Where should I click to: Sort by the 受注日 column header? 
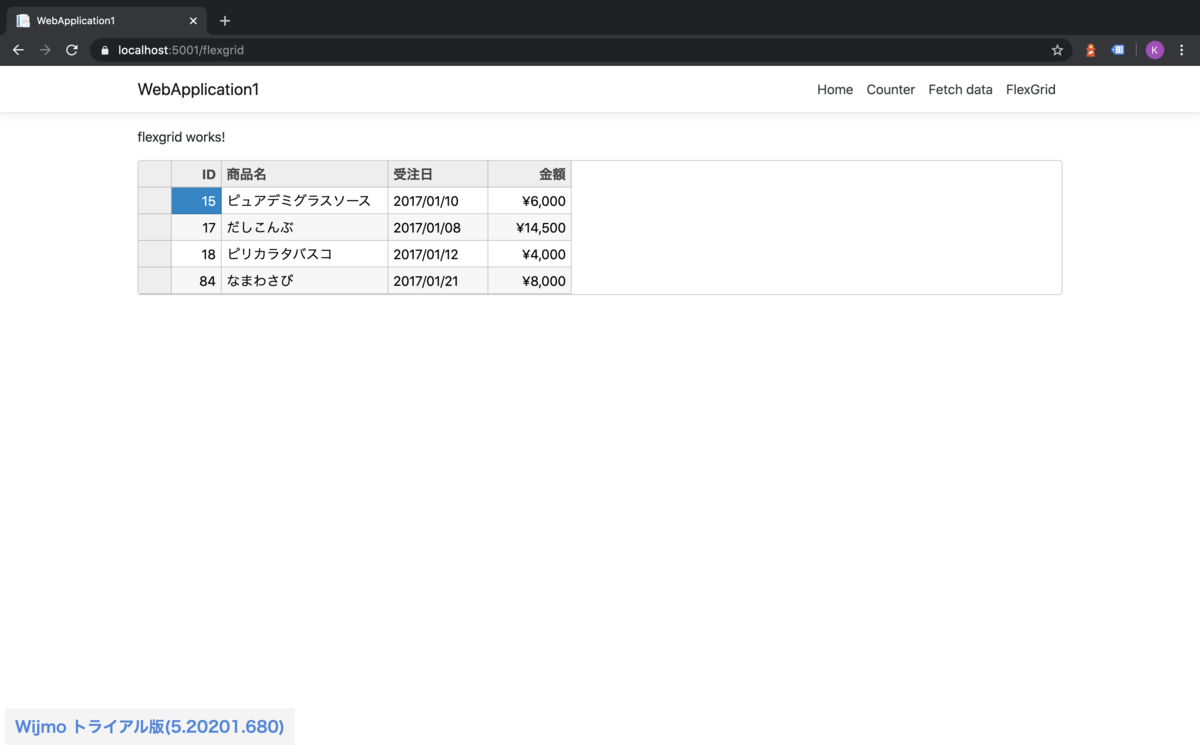click(x=438, y=174)
